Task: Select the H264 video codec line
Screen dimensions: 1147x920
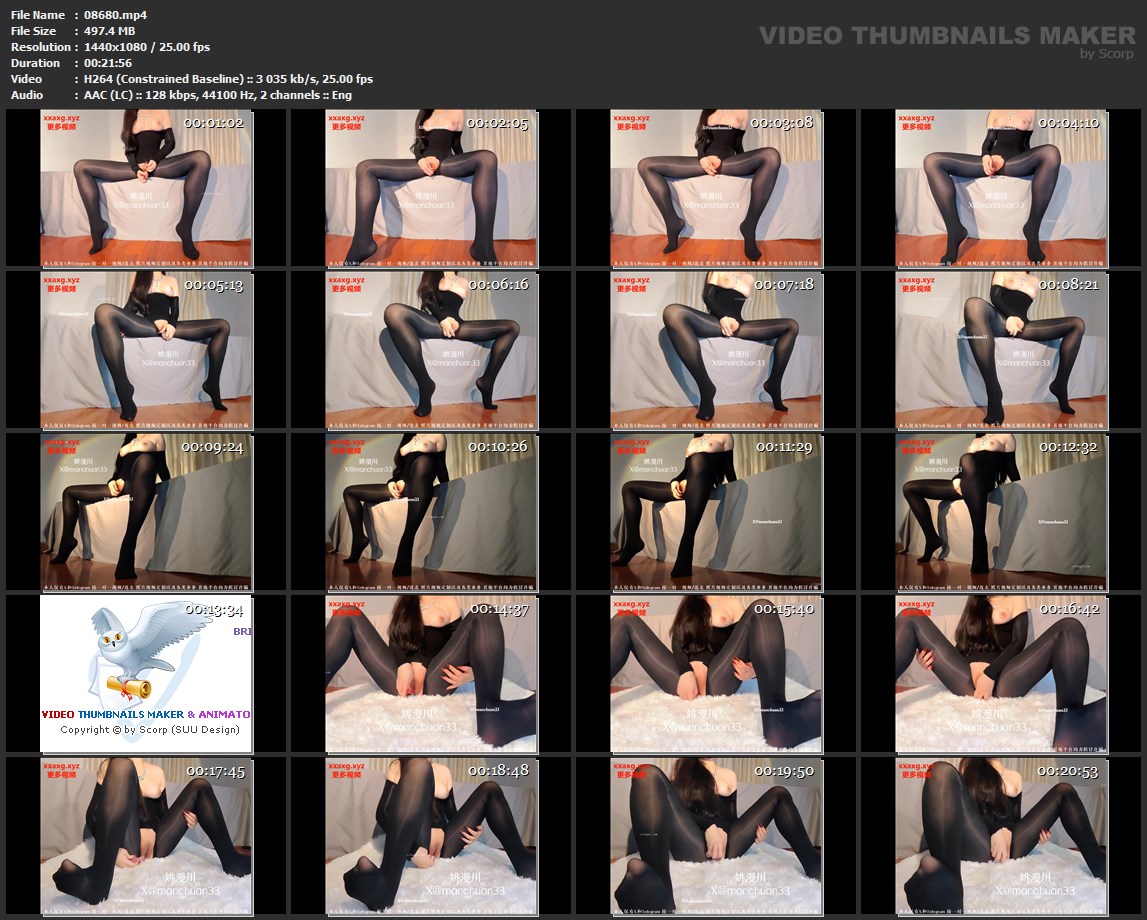Action: [228, 79]
